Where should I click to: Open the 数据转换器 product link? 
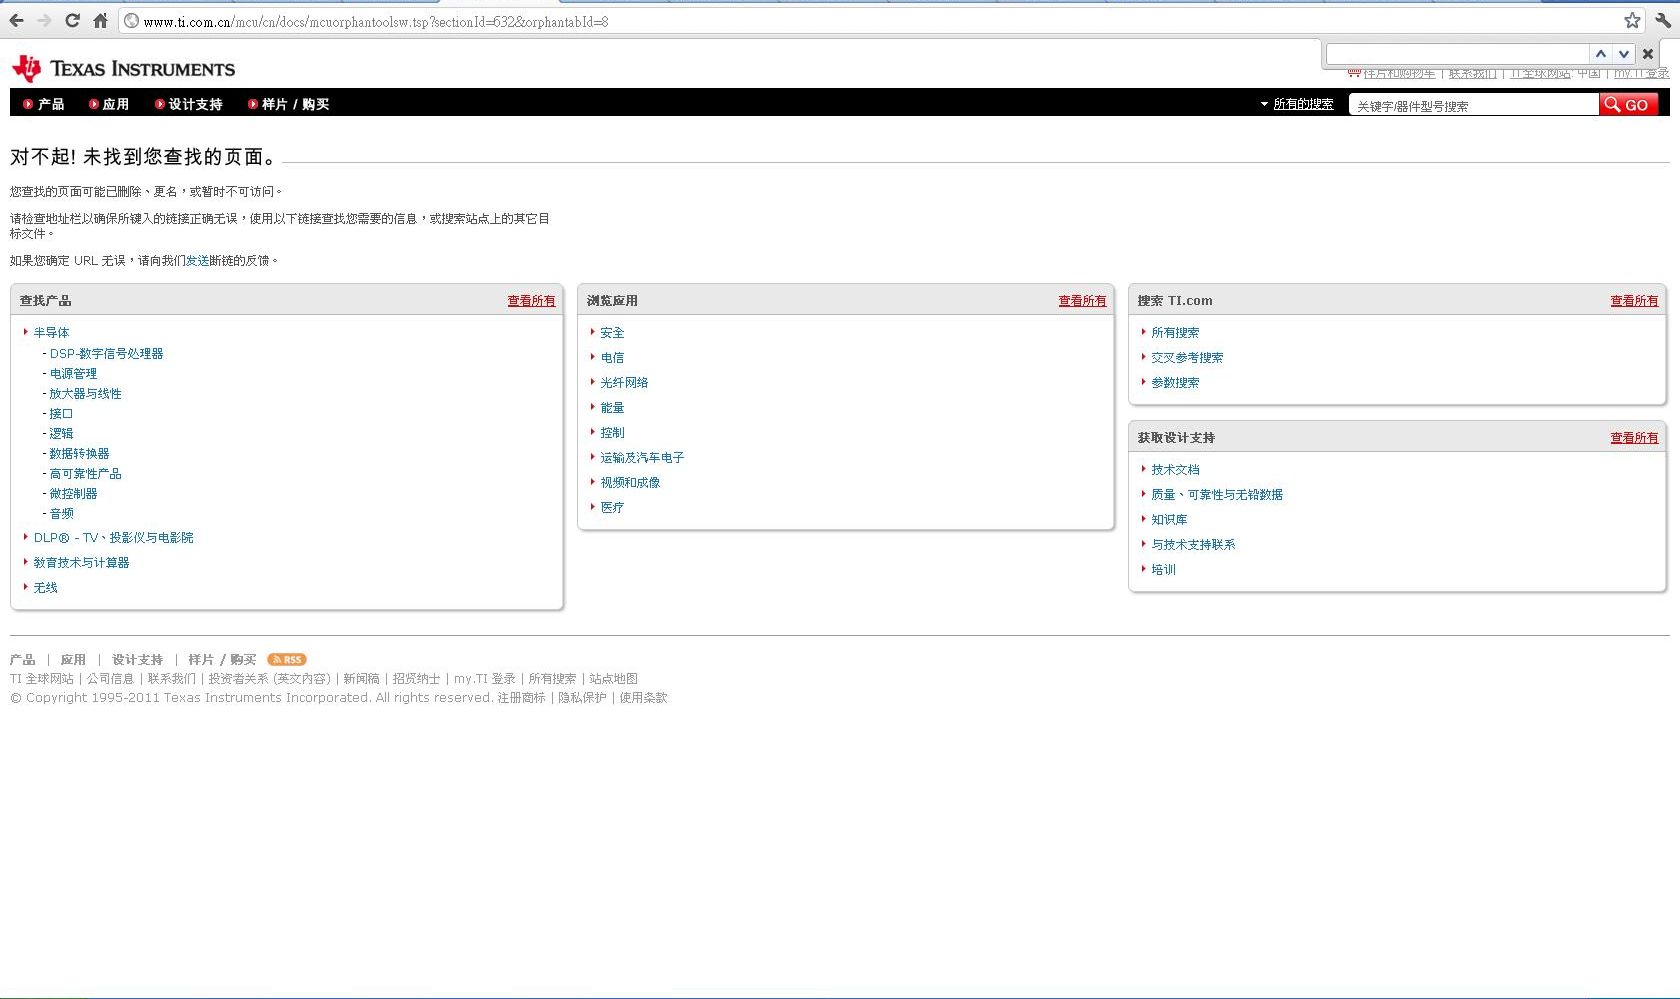click(x=79, y=454)
